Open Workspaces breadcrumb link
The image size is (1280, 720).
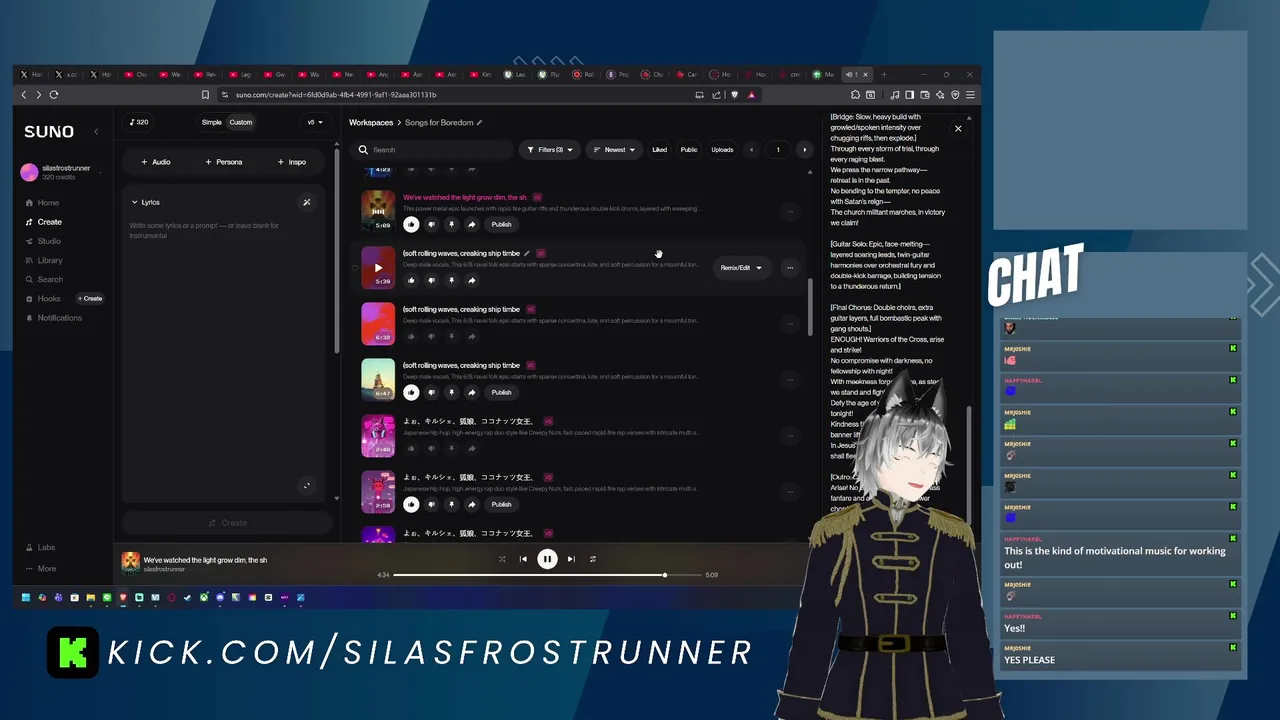371,122
